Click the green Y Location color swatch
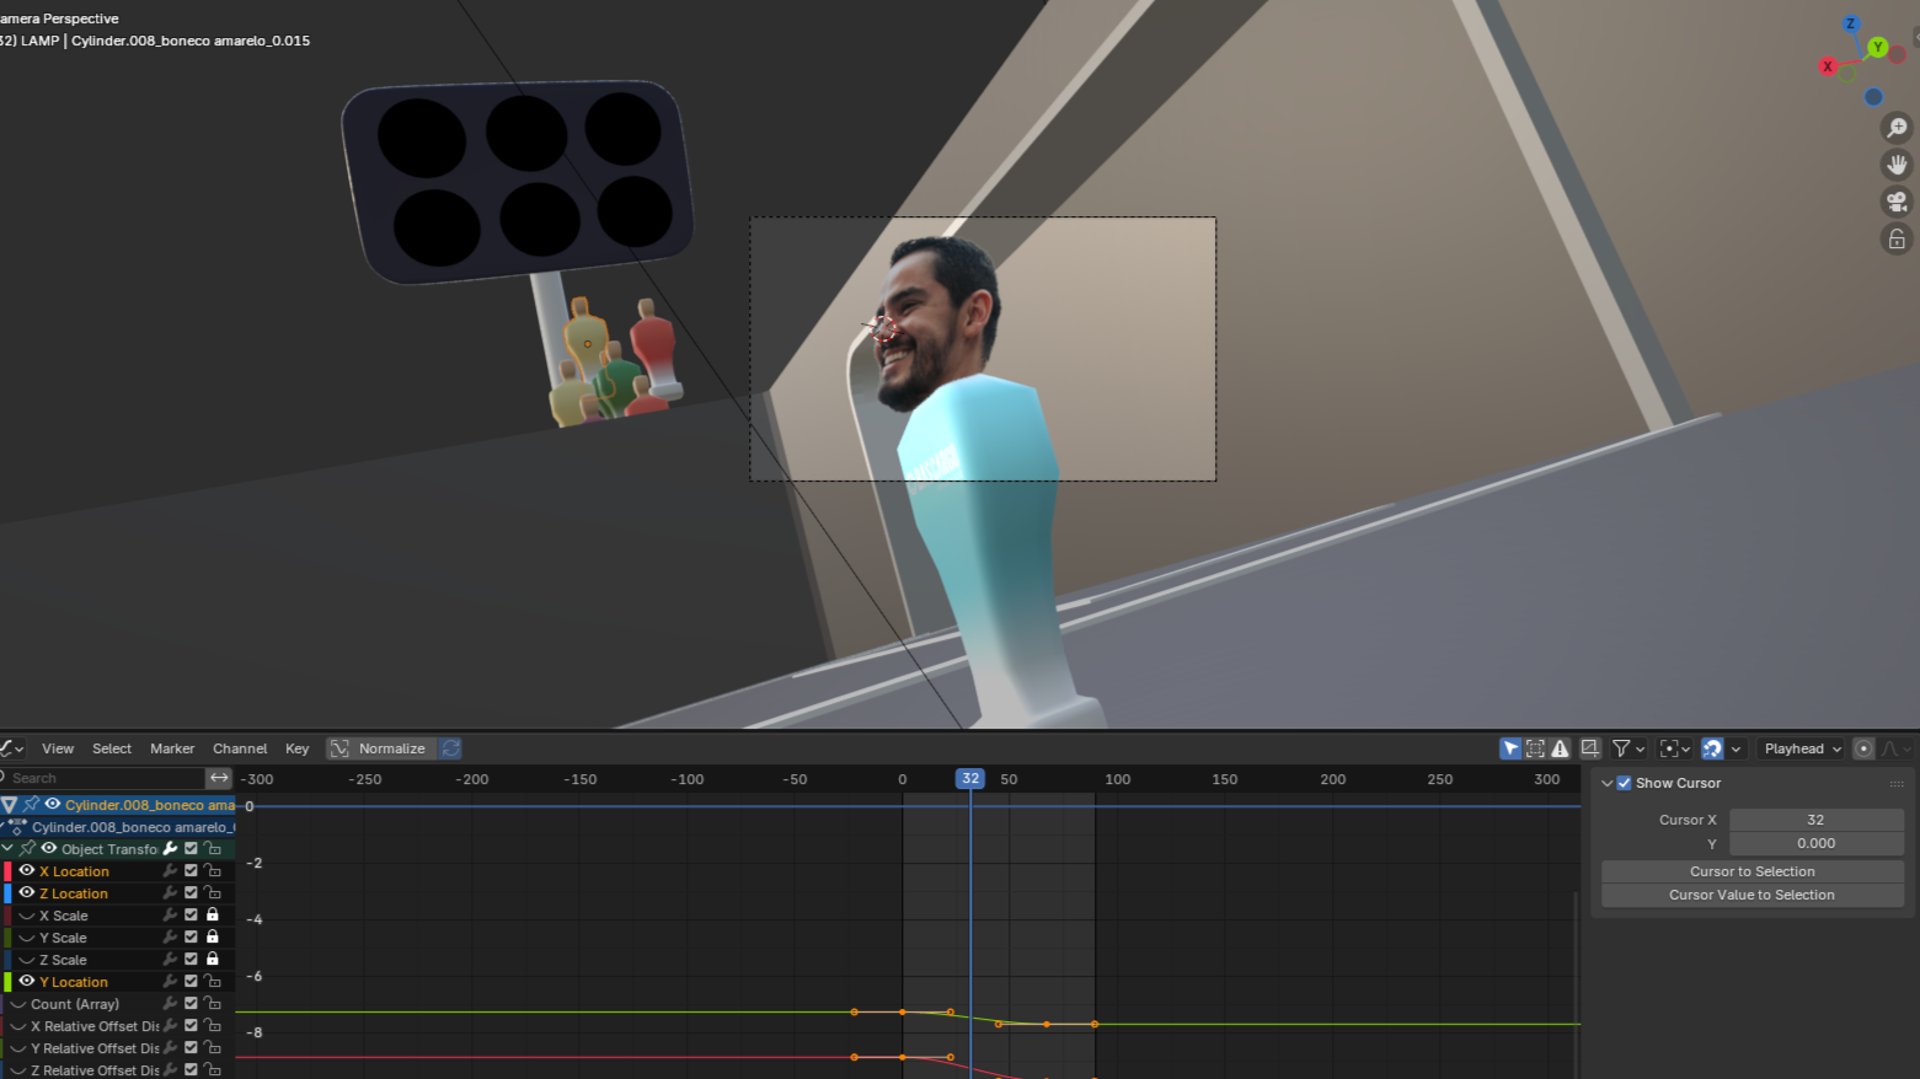This screenshot has height=1079, width=1920. tap(8, 982)
